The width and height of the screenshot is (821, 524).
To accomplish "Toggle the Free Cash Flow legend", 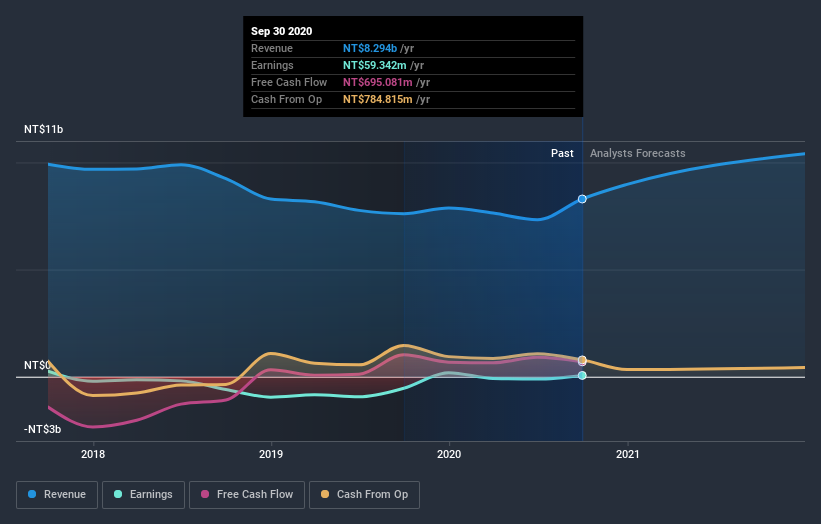I will [x=247, y=495].
